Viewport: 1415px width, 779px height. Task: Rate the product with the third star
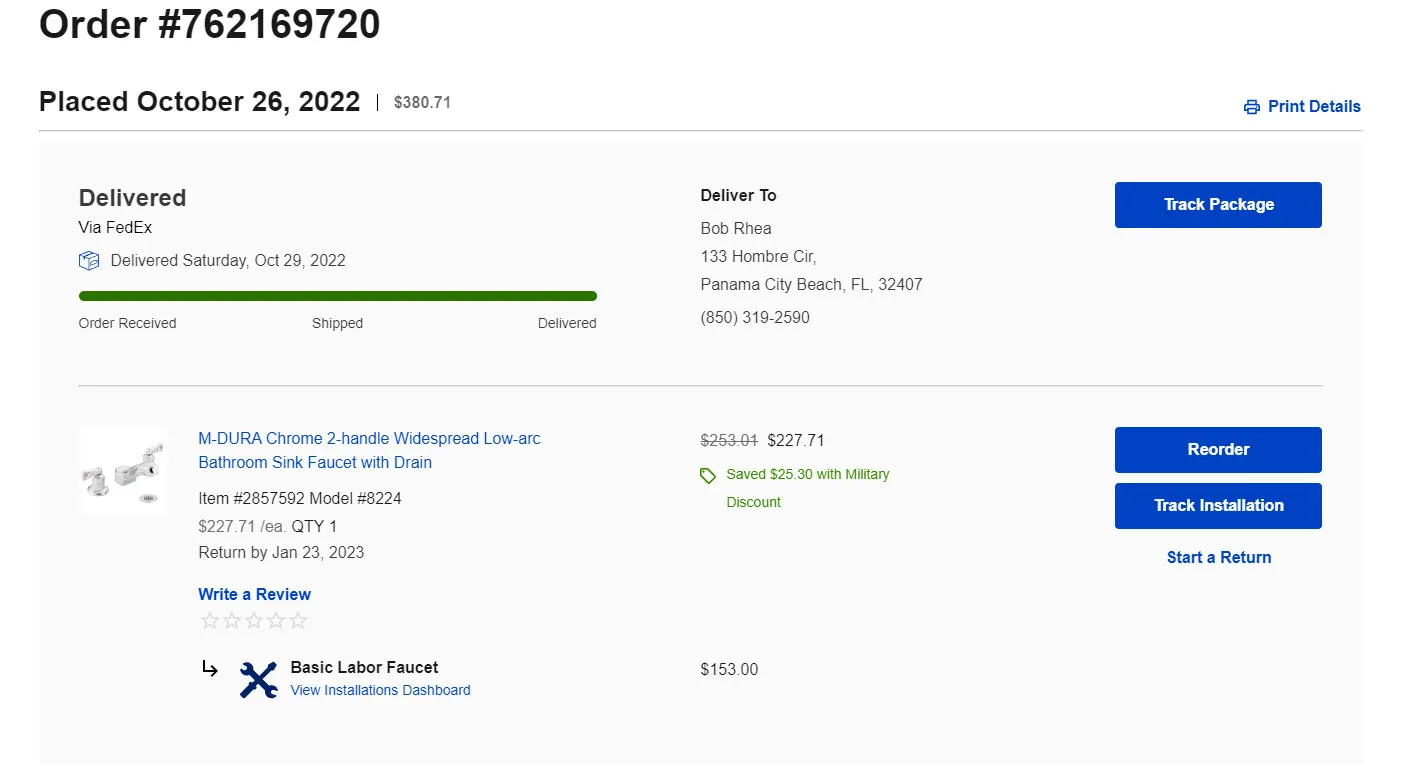tap(254, 621)
